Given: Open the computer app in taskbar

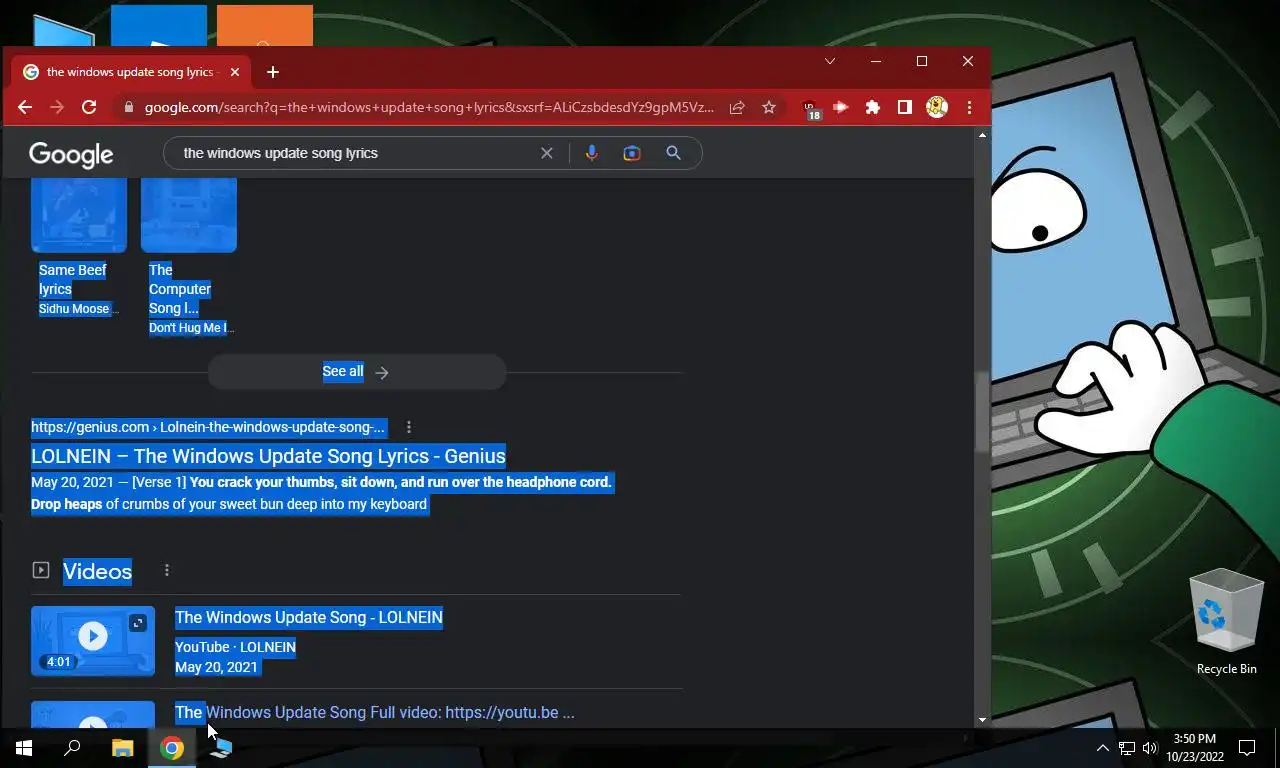Looking at the screenshot, I should [221, 748].
